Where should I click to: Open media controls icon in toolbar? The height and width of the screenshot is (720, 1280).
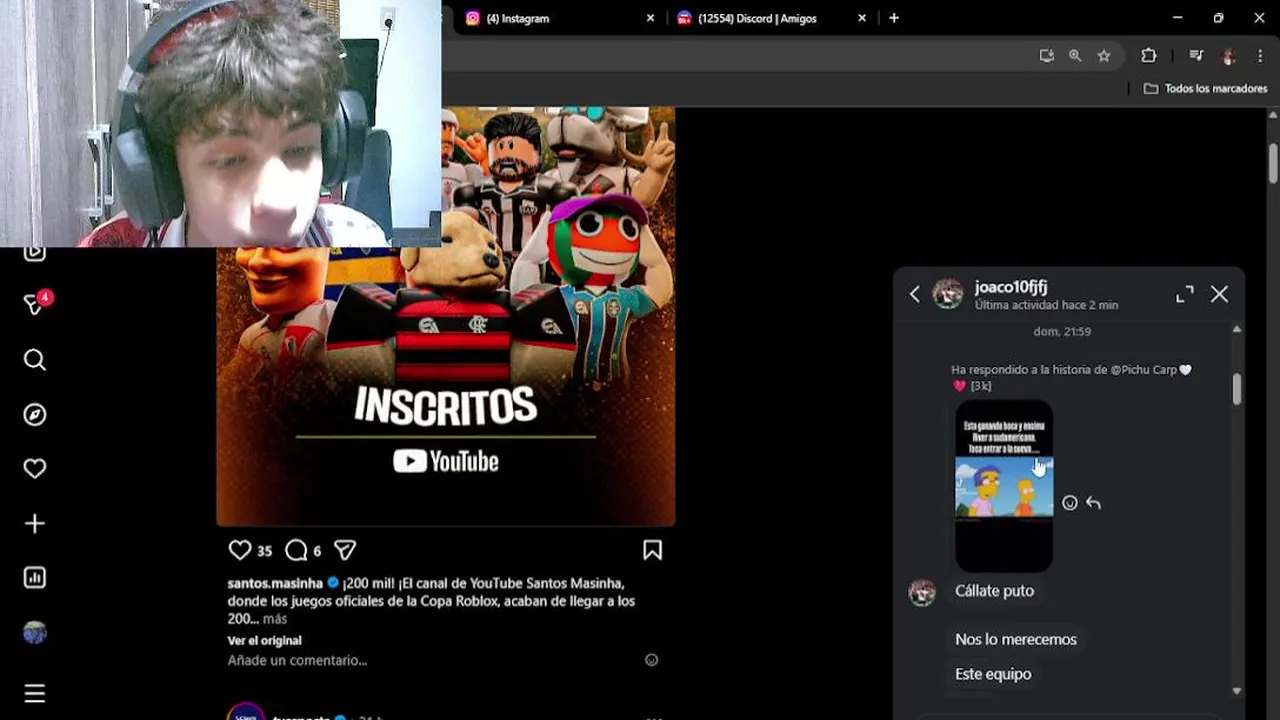(x=1196, y=56)
